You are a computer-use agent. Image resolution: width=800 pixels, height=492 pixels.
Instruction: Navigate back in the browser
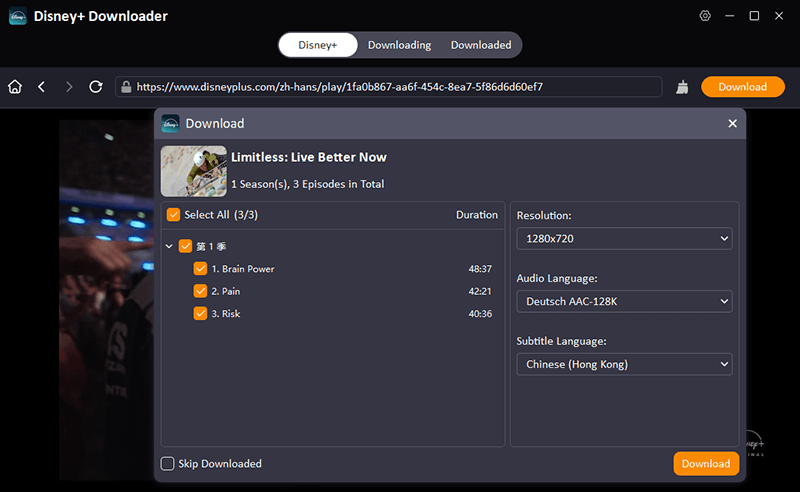[x=42, y=87]
